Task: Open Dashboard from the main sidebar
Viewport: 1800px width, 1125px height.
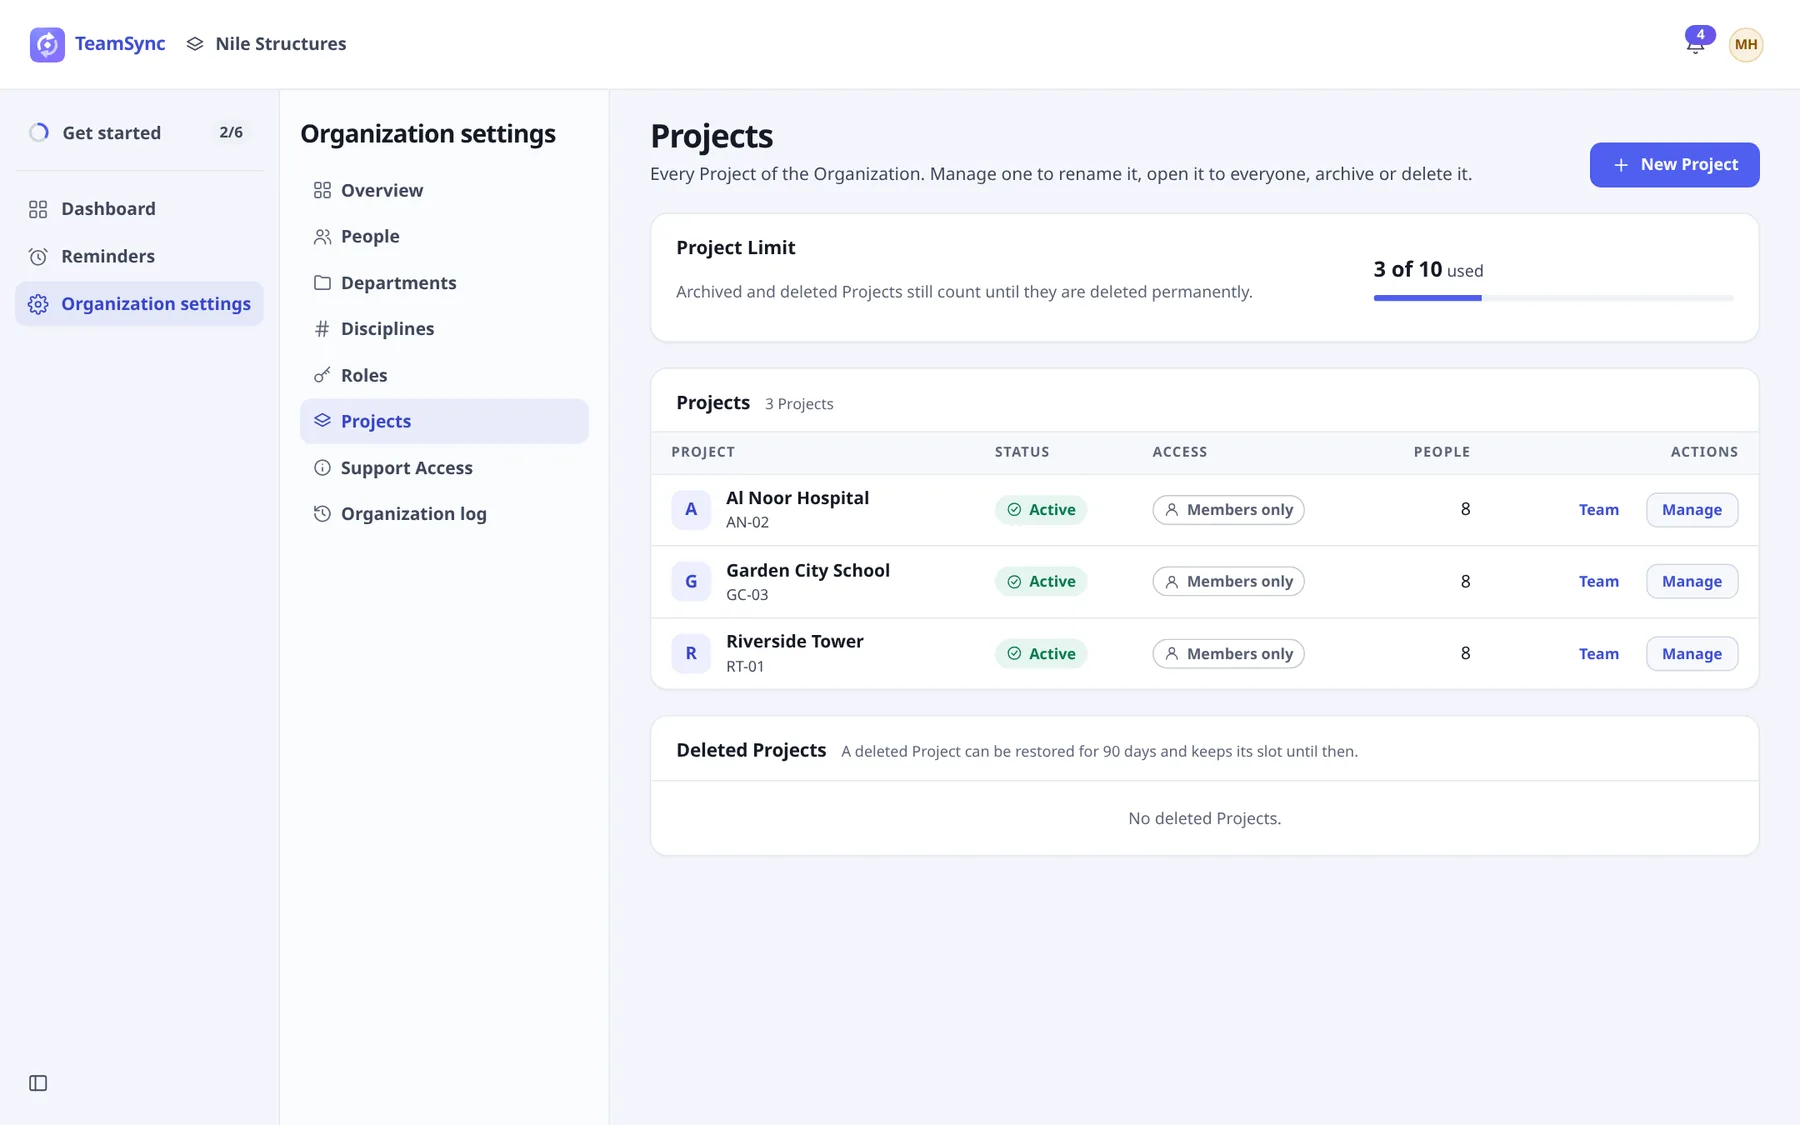Action: click(x=139, y=209)
